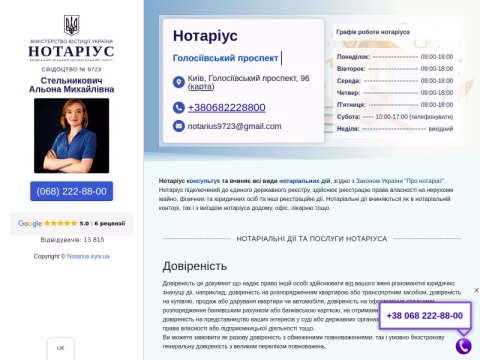Click the 'Вівторок' schedule row
The height and width of the screenshot is (360, 480).
pyautogui.click(x=395, y=69)
